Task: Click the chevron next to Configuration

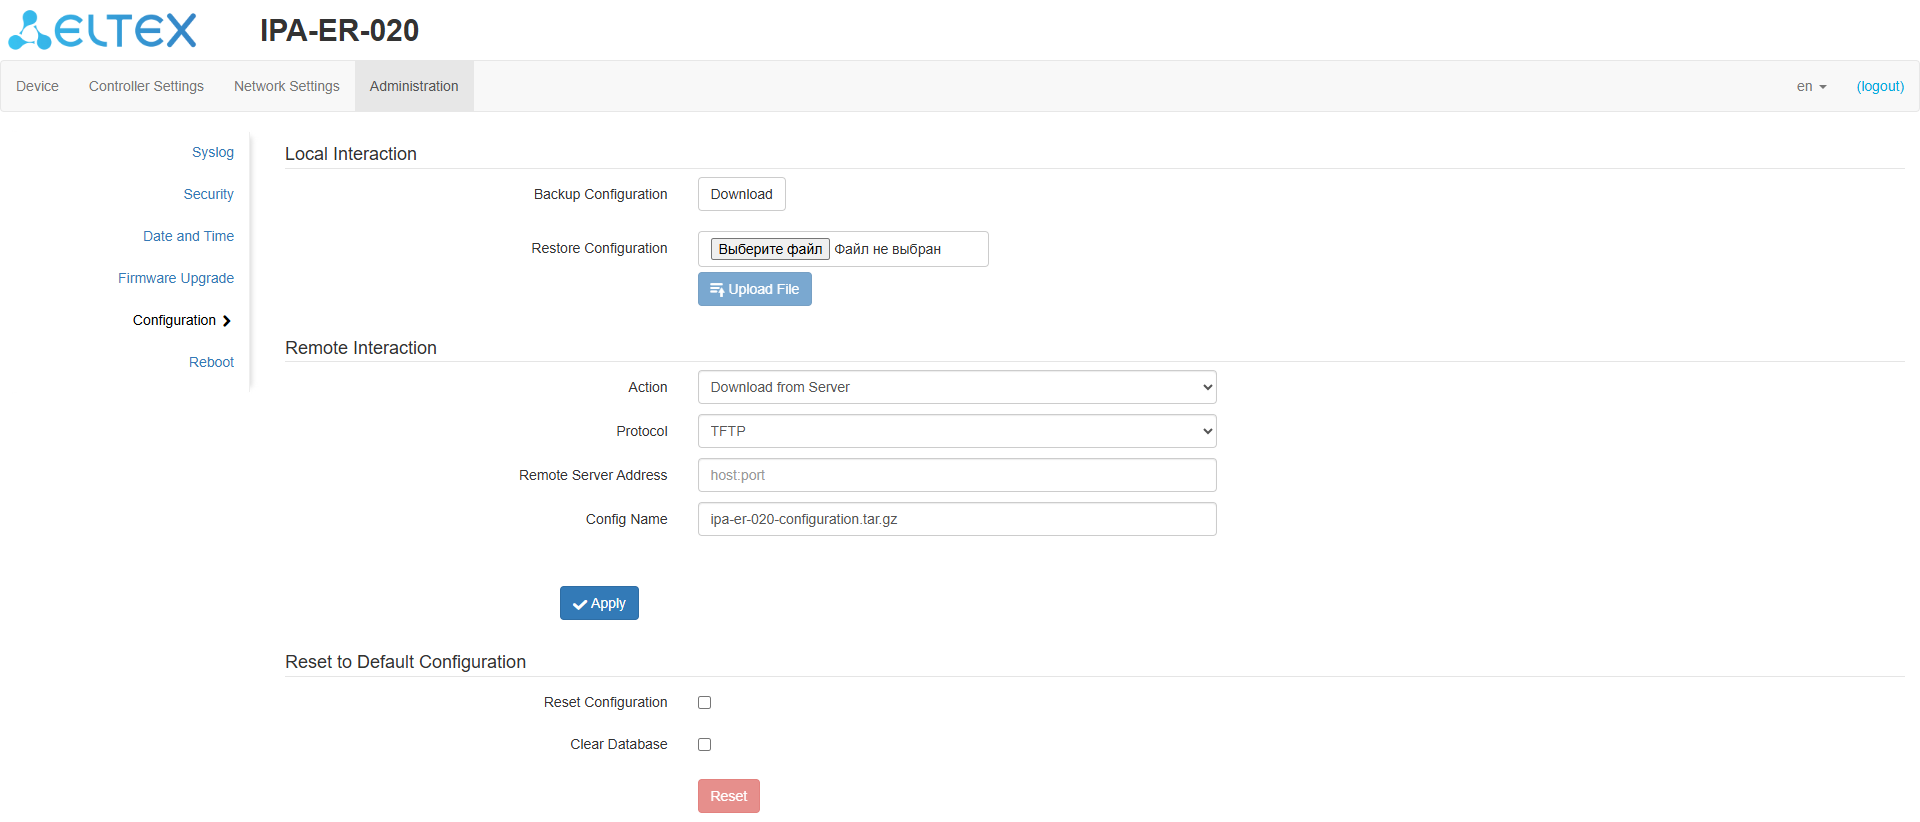Action: (227, 321)
